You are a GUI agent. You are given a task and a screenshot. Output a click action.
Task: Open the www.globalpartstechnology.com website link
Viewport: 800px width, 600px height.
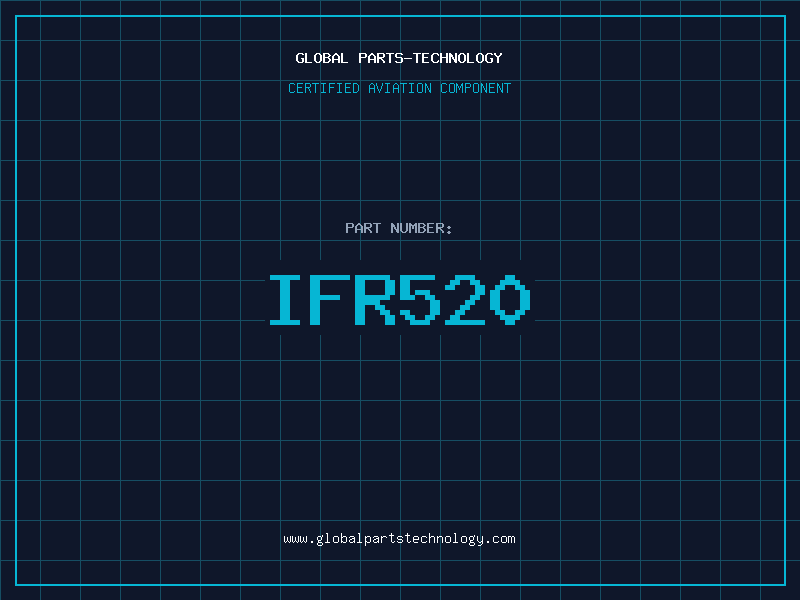point(399,539)
